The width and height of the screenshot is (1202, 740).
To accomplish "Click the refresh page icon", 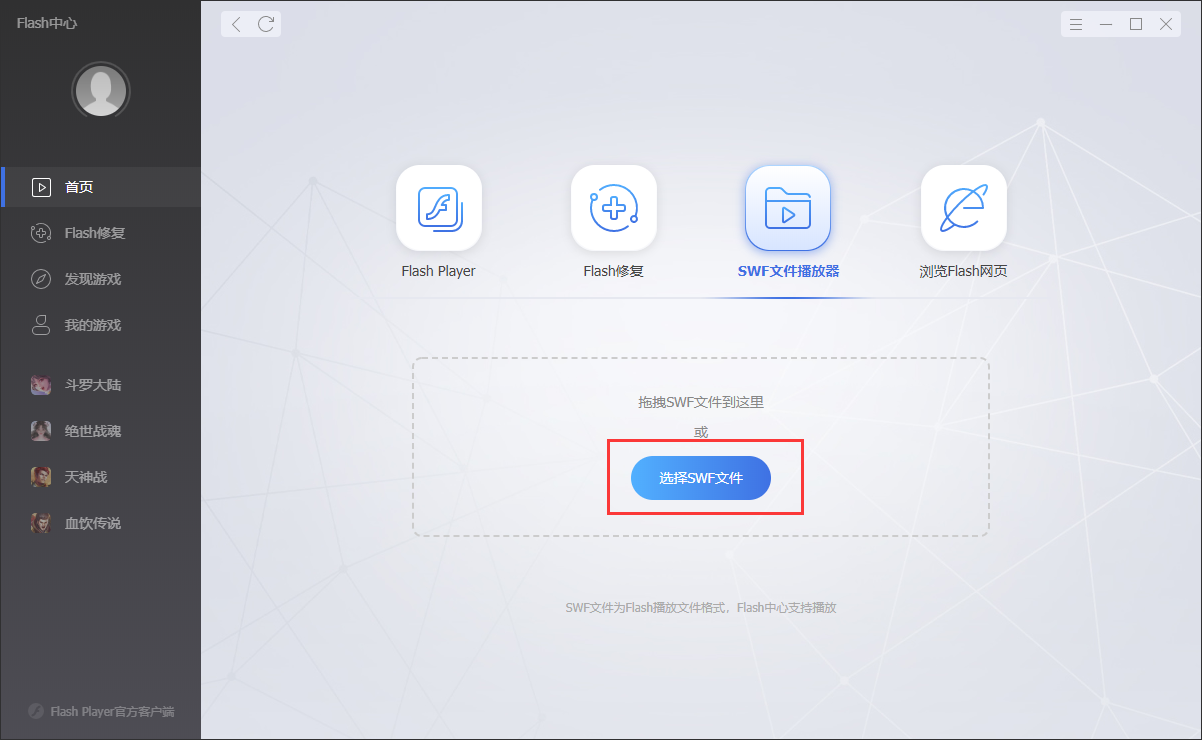I will pos(266,24).
